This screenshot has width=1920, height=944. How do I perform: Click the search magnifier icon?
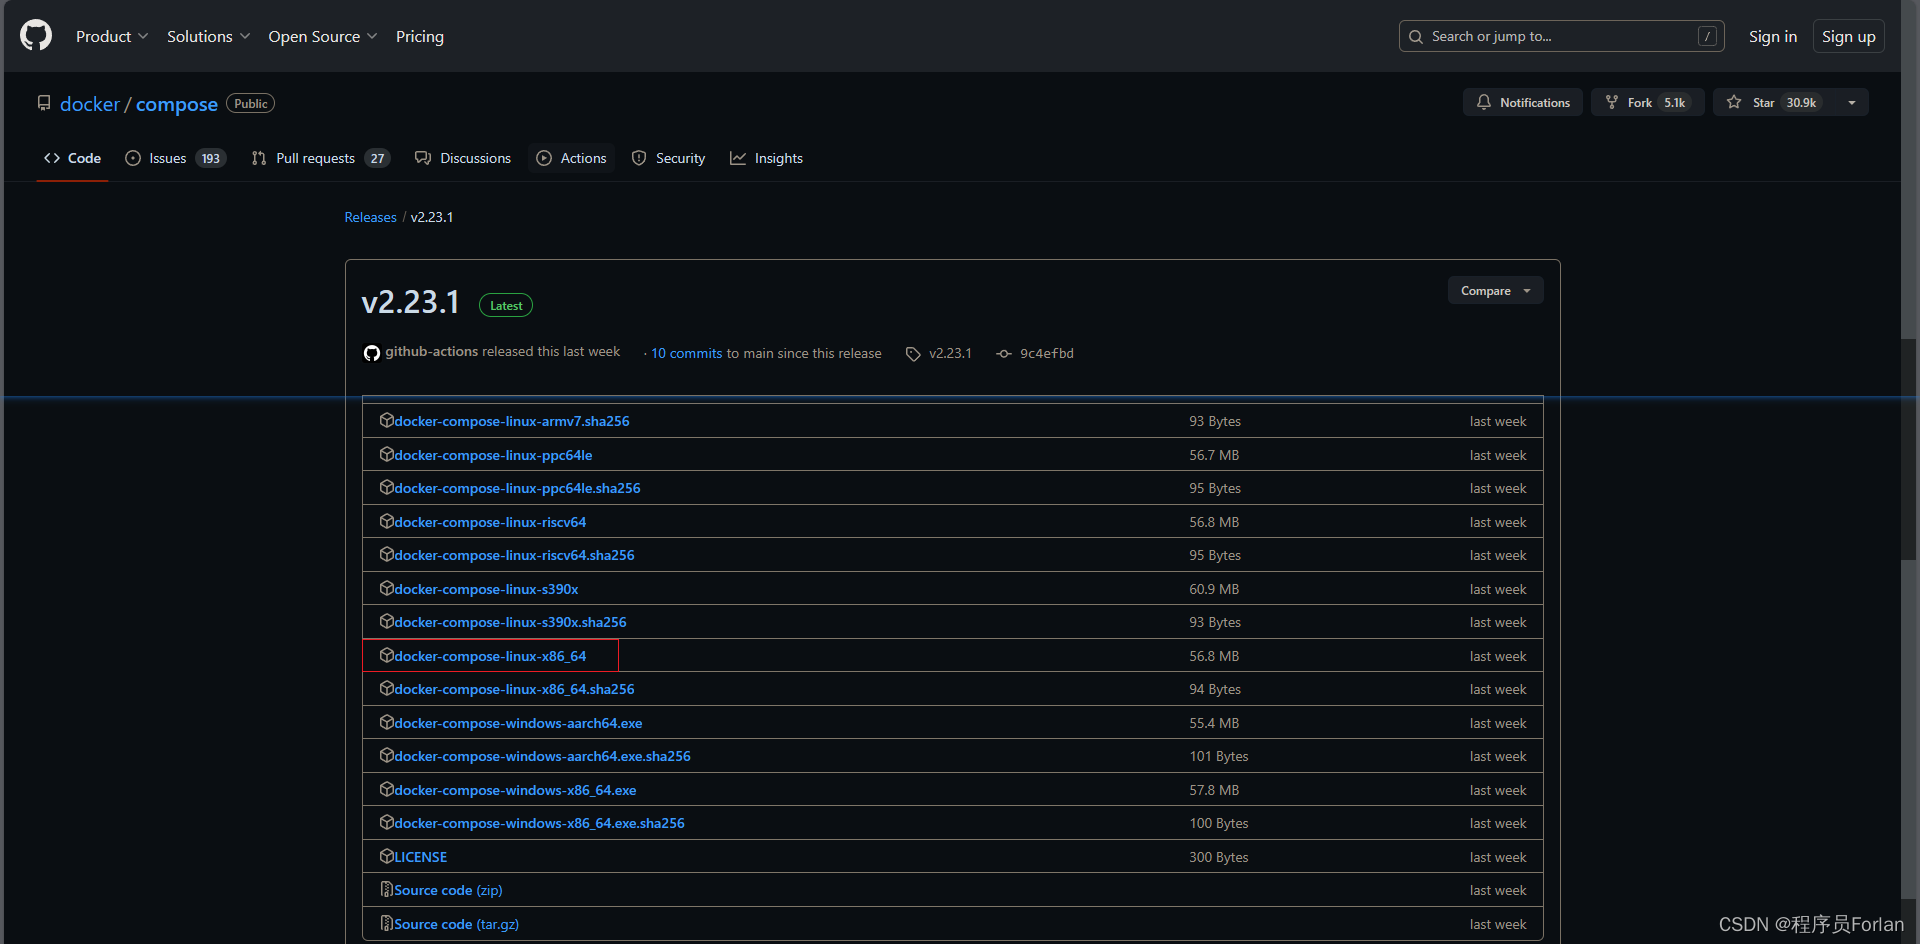coord(1416,37)
